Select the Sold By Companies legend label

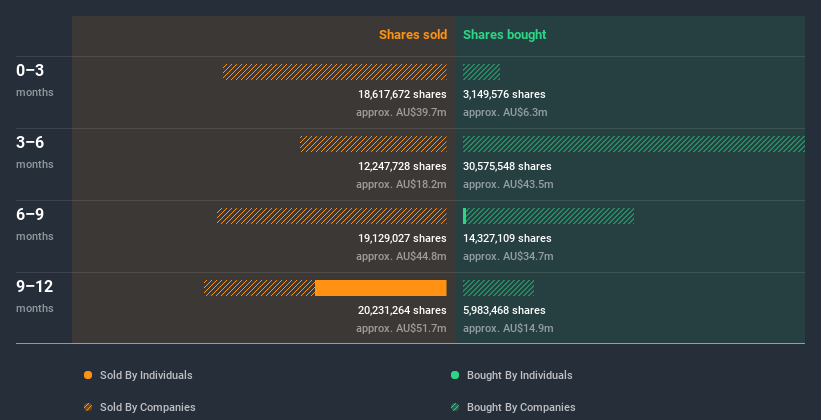(x=148, y=407)
